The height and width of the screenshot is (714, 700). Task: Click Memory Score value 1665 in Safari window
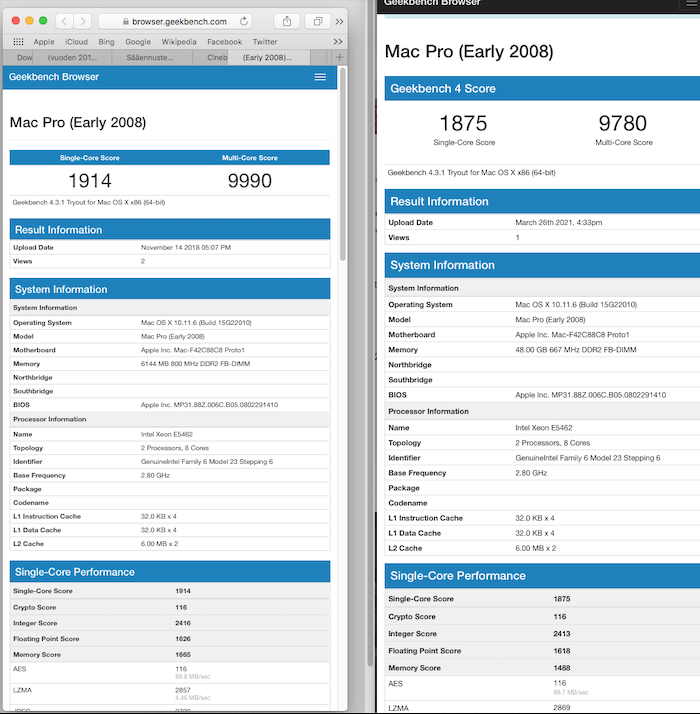pyautogui.click(x=183, y=654)
